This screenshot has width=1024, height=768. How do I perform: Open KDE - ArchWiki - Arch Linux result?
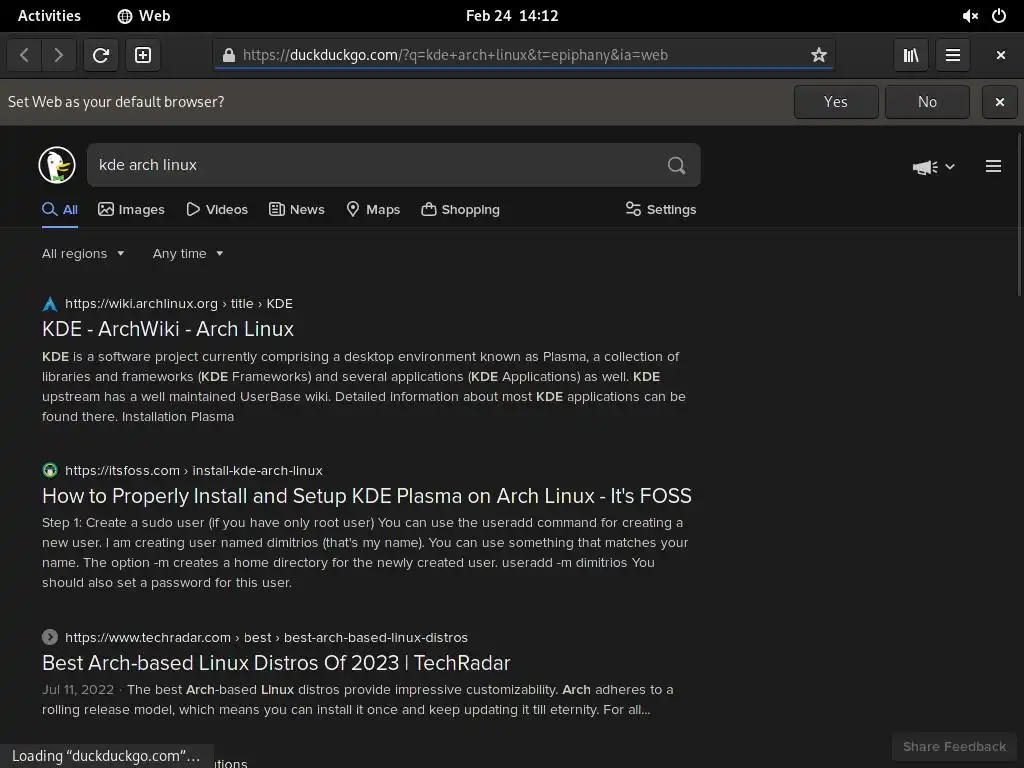tap(168, 329)
